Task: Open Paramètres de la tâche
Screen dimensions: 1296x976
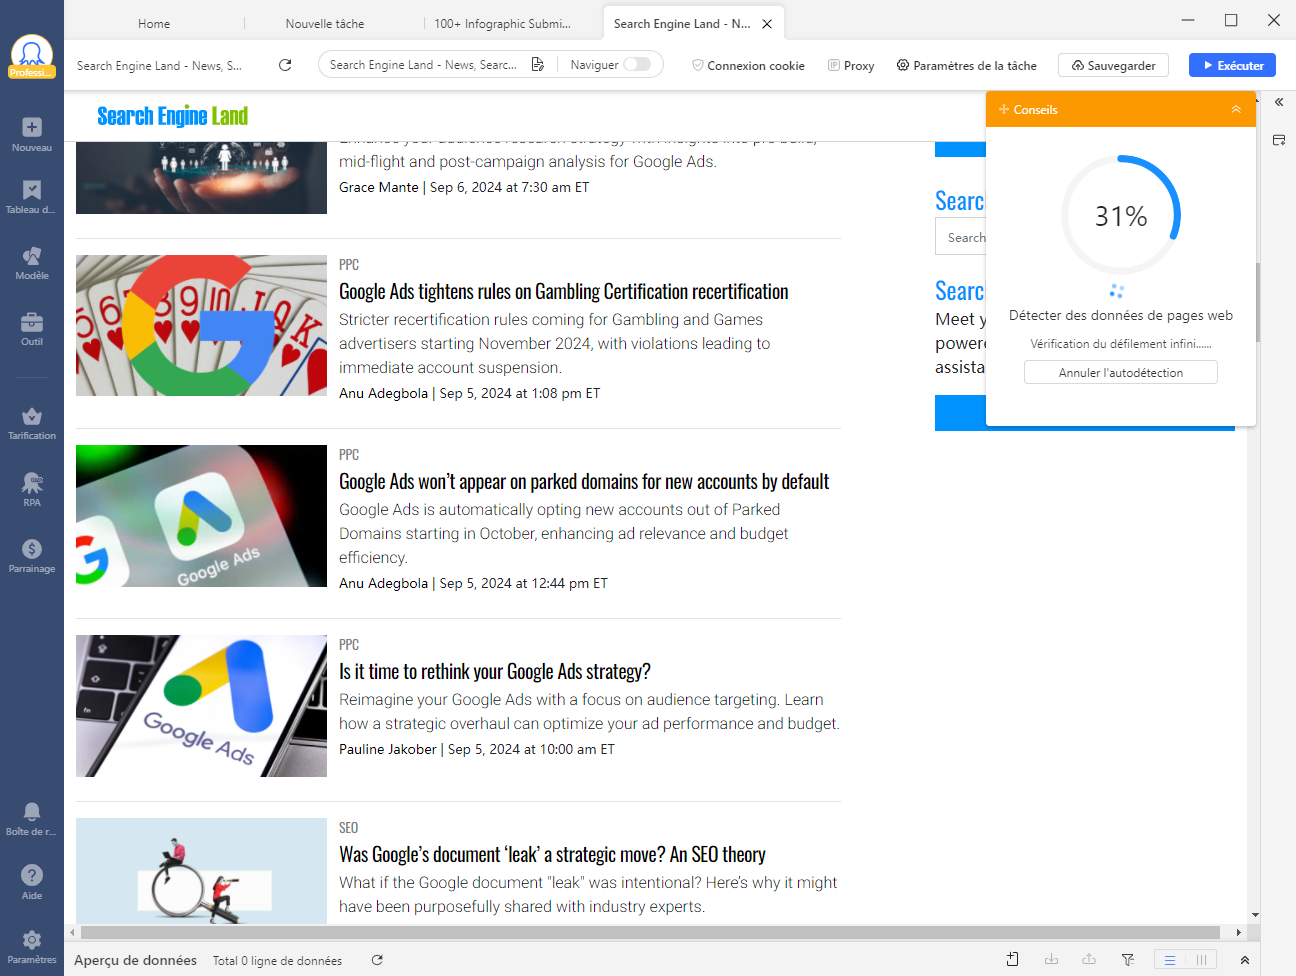Action: tap(966, 65)
